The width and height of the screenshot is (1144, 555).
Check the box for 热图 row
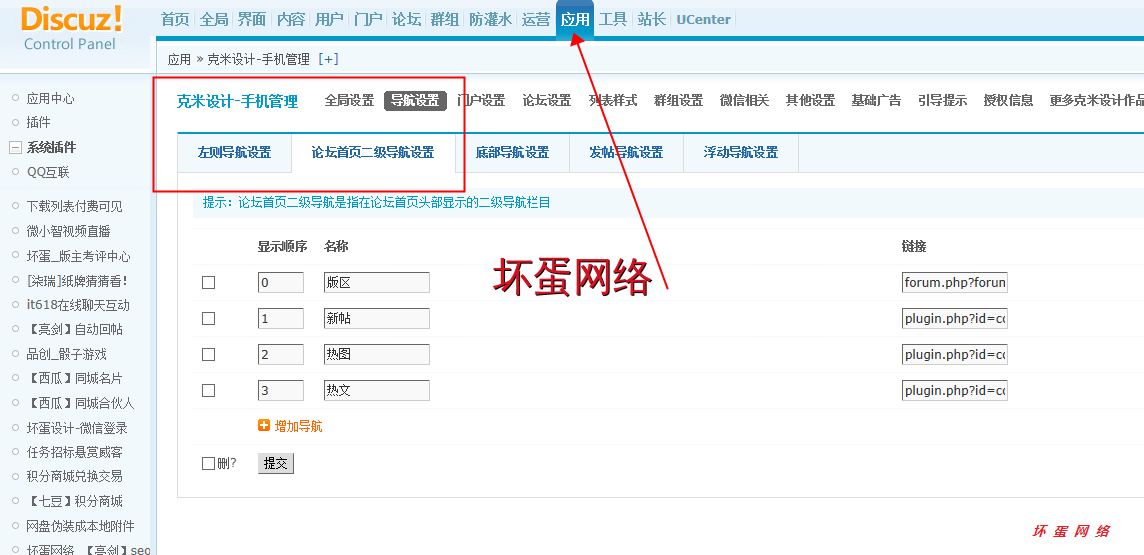[x=209, y=354]
